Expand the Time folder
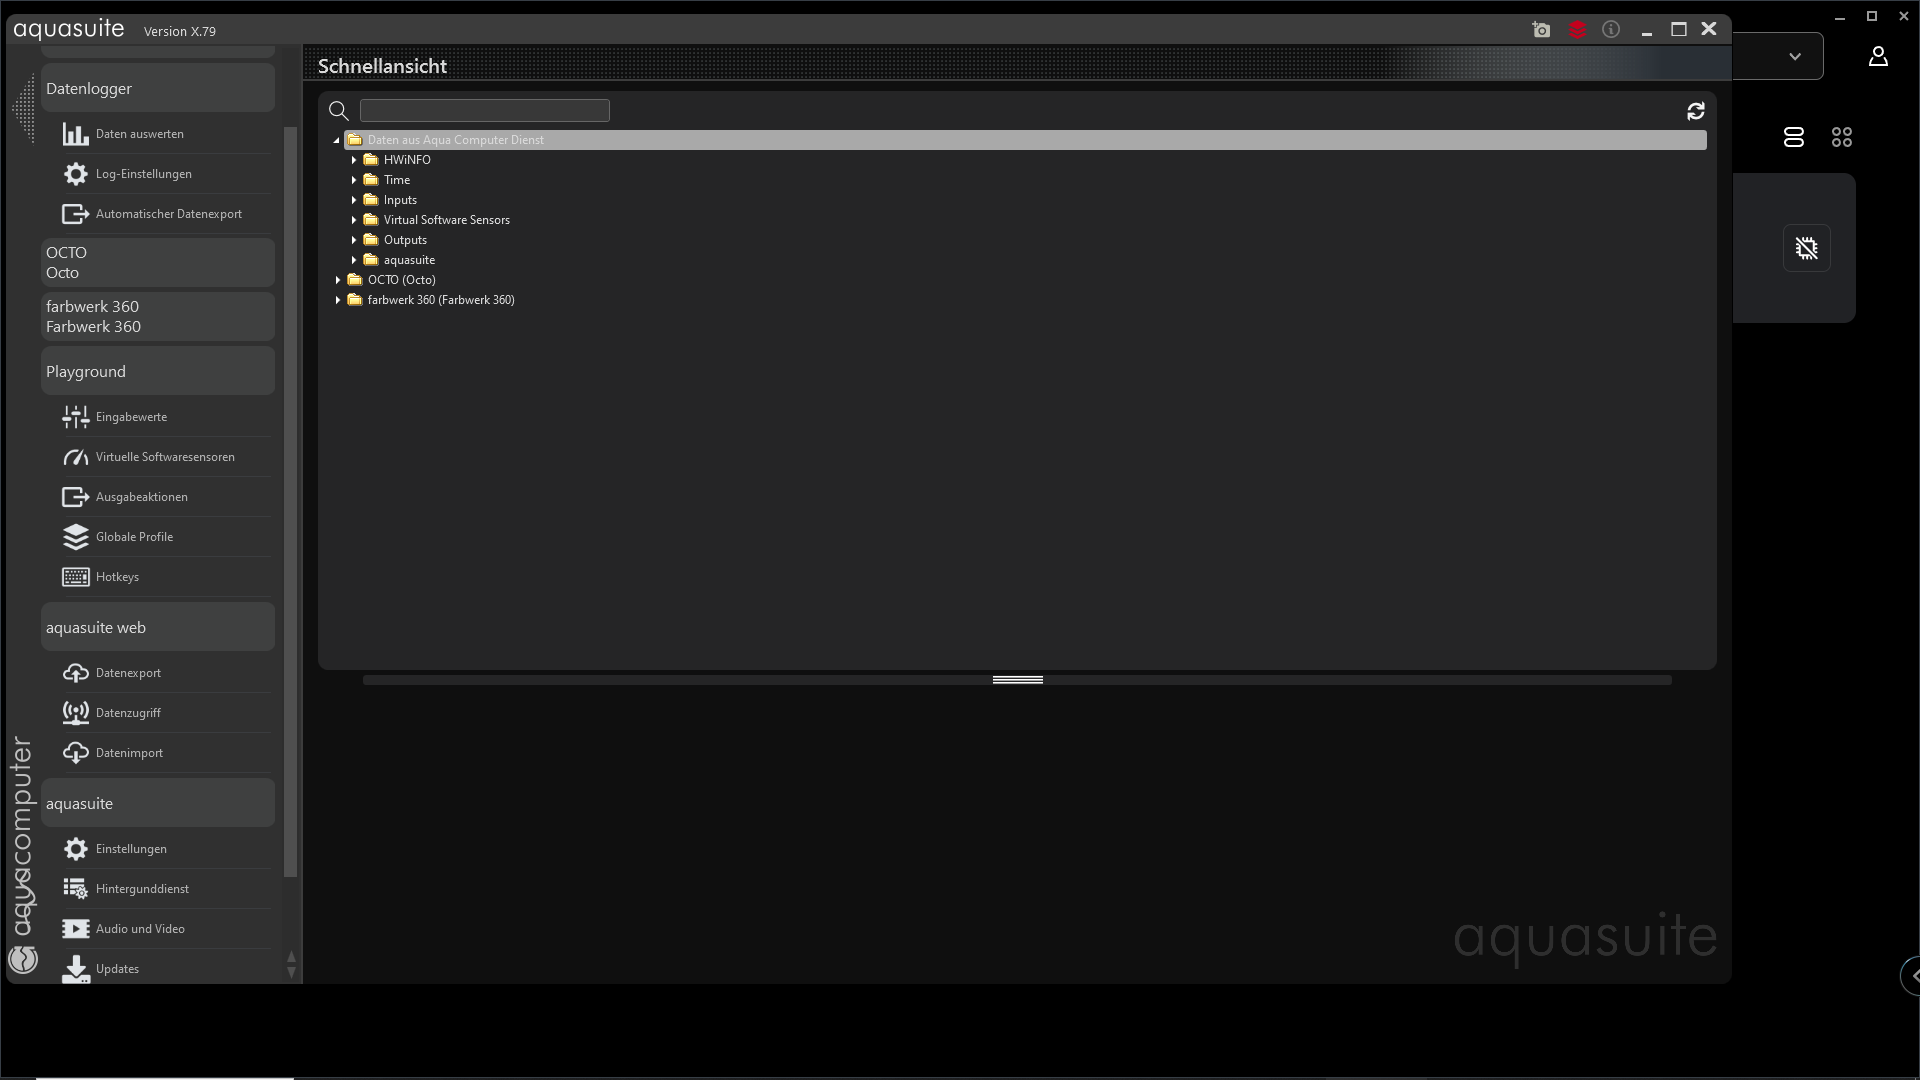 coord(354,180)
